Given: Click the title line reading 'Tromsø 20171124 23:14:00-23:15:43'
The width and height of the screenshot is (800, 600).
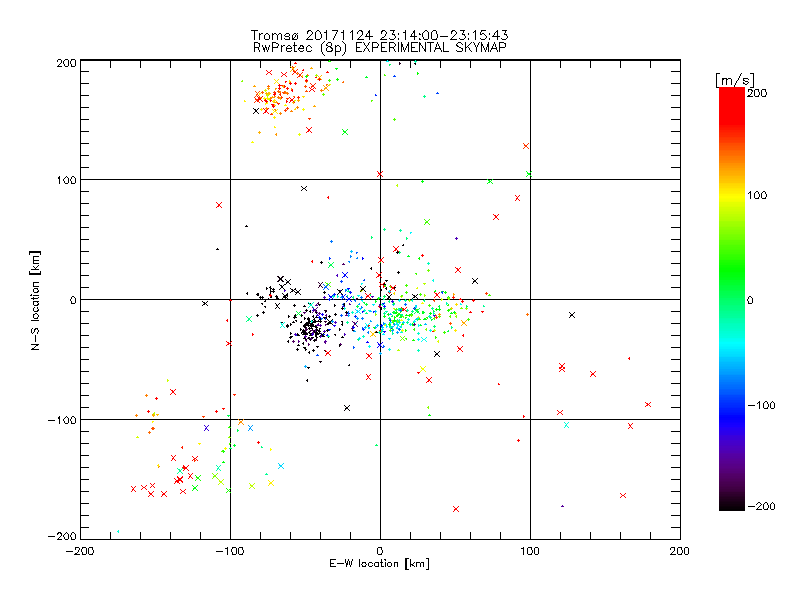Looking at the screenshot, I should 379,35.
